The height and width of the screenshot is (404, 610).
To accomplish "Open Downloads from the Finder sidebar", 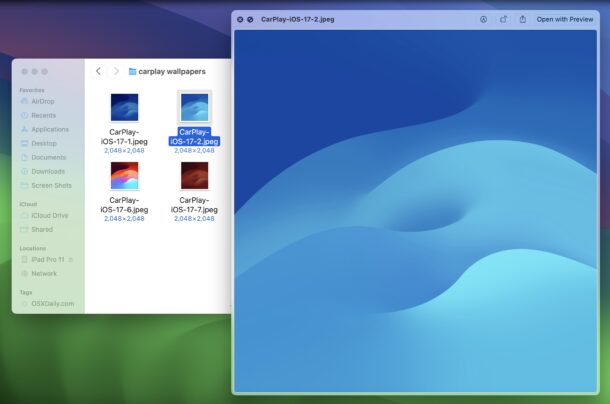I will pos(47,171).
